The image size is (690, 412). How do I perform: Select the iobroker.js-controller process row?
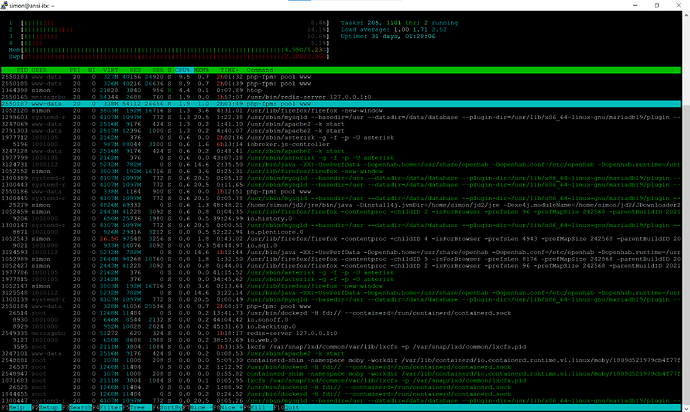[341, 144]
